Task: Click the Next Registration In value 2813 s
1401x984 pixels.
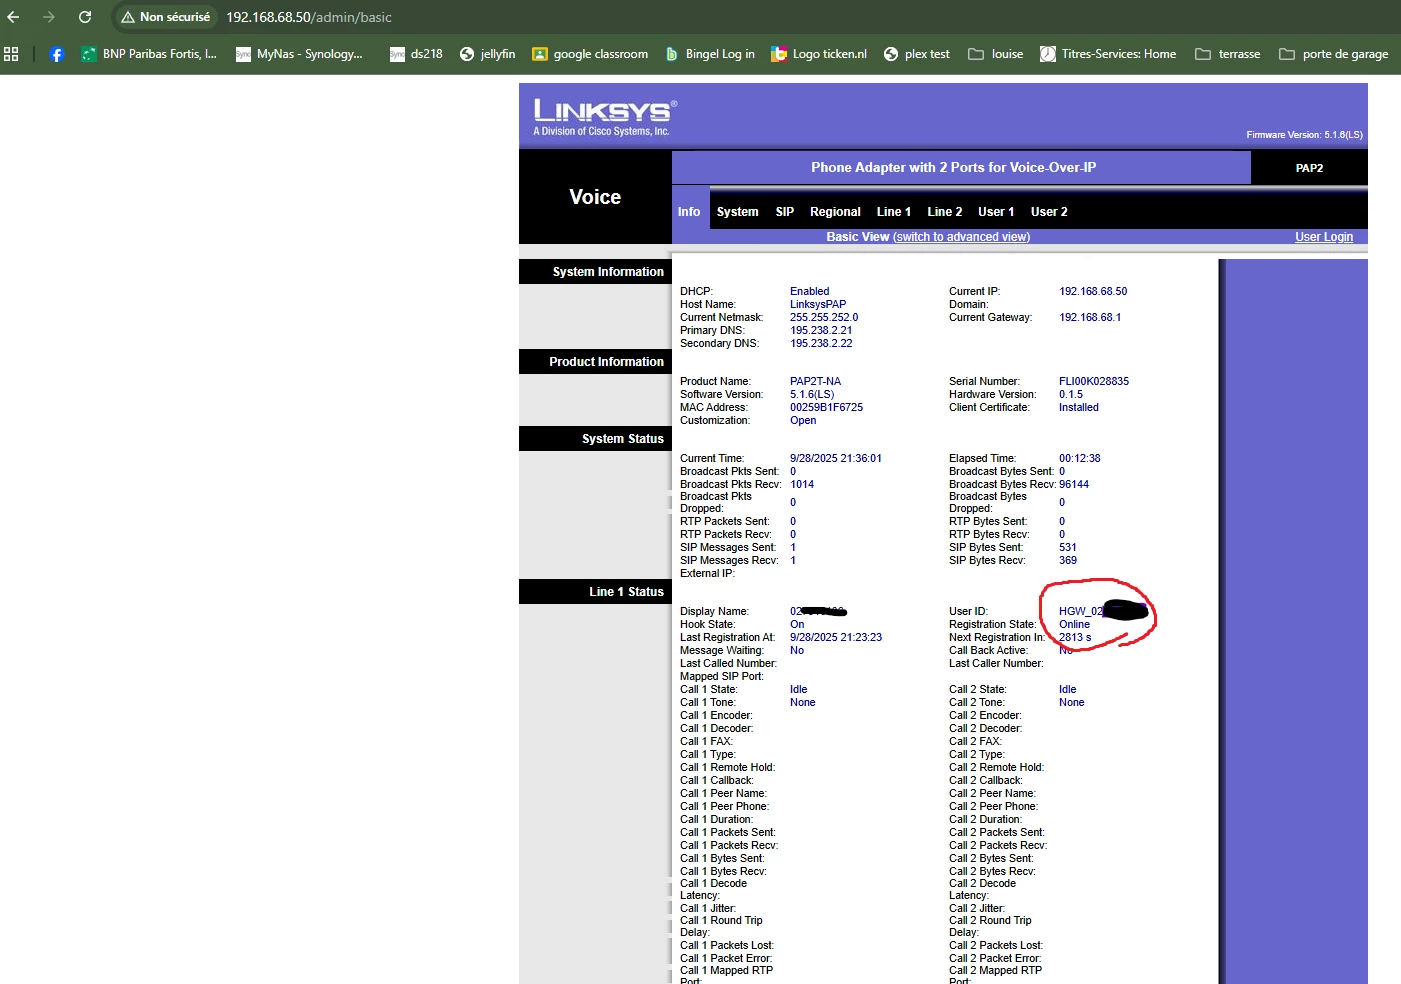Action: 1075,638
